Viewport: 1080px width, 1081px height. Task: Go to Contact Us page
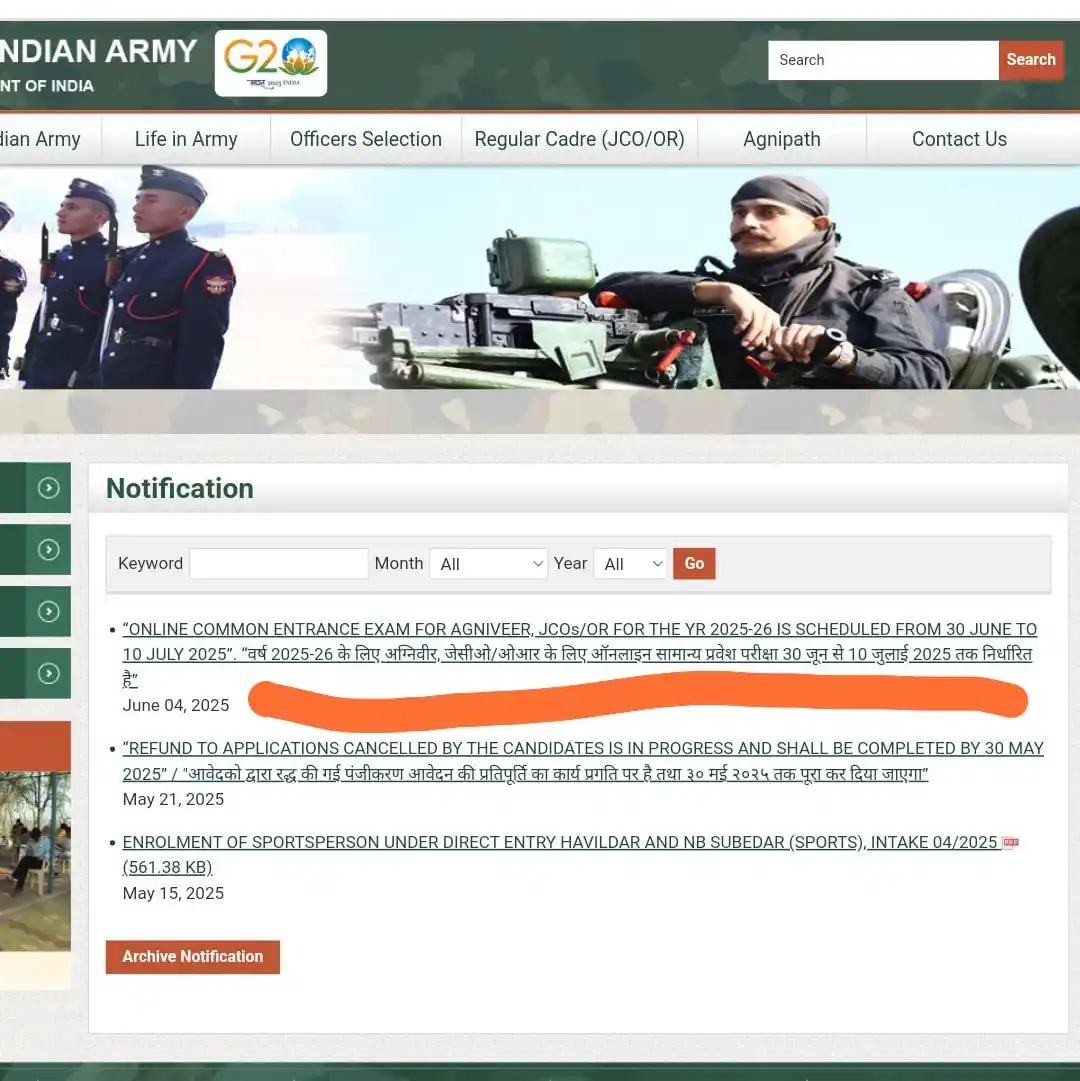(x=959, y=139)
